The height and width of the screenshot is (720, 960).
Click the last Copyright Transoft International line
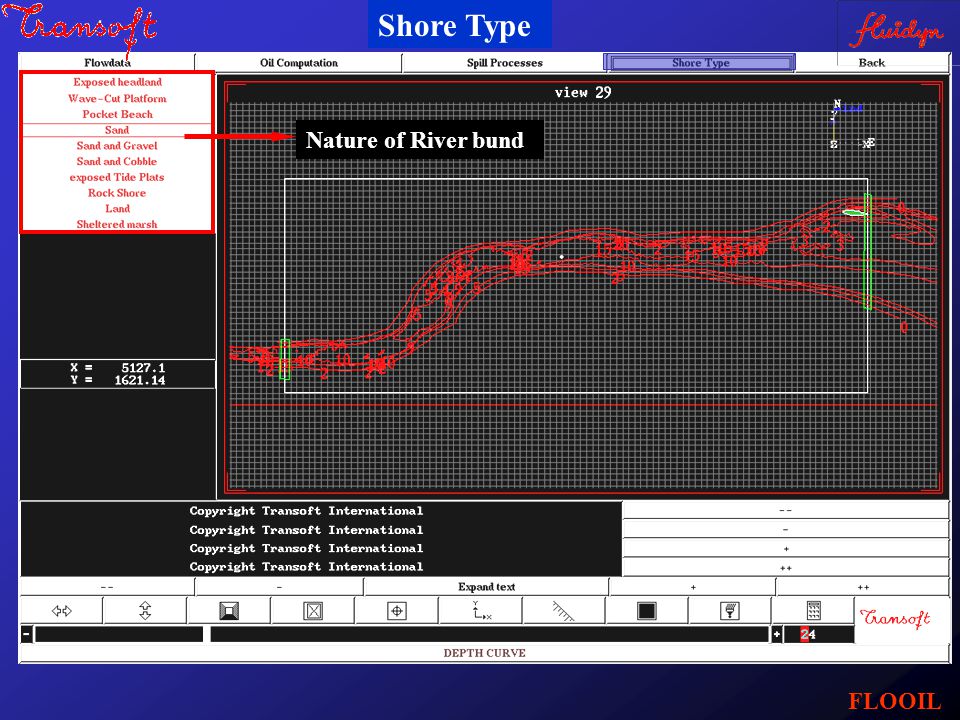[306, 566]
